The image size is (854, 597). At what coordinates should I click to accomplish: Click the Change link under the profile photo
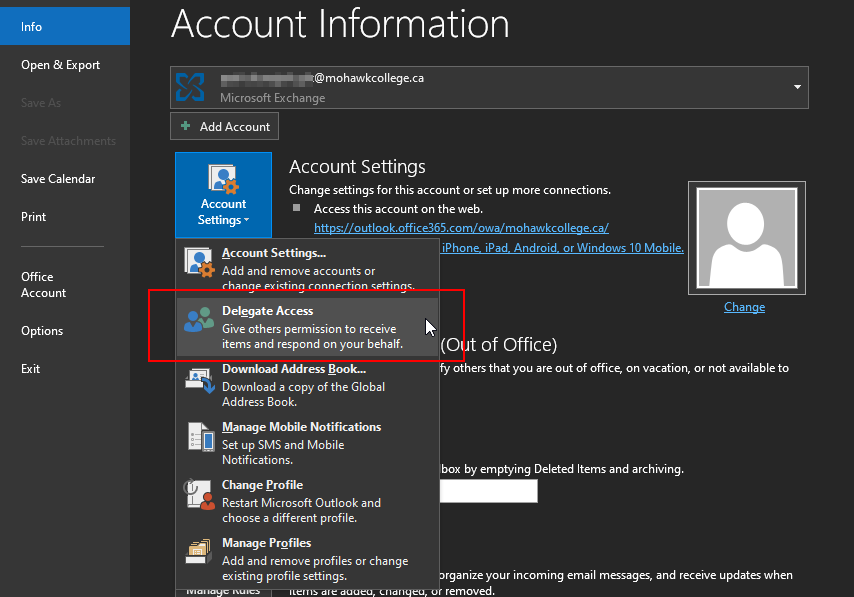(x=744, y=307)
